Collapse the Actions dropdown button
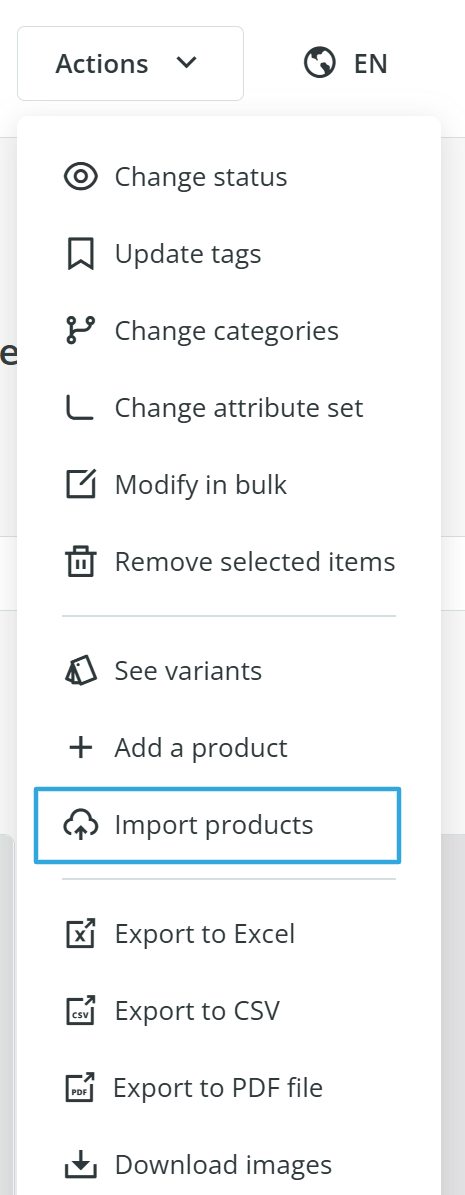This screenshot has height=1195, width=465. pyautogui.click(x=130, y=63)
